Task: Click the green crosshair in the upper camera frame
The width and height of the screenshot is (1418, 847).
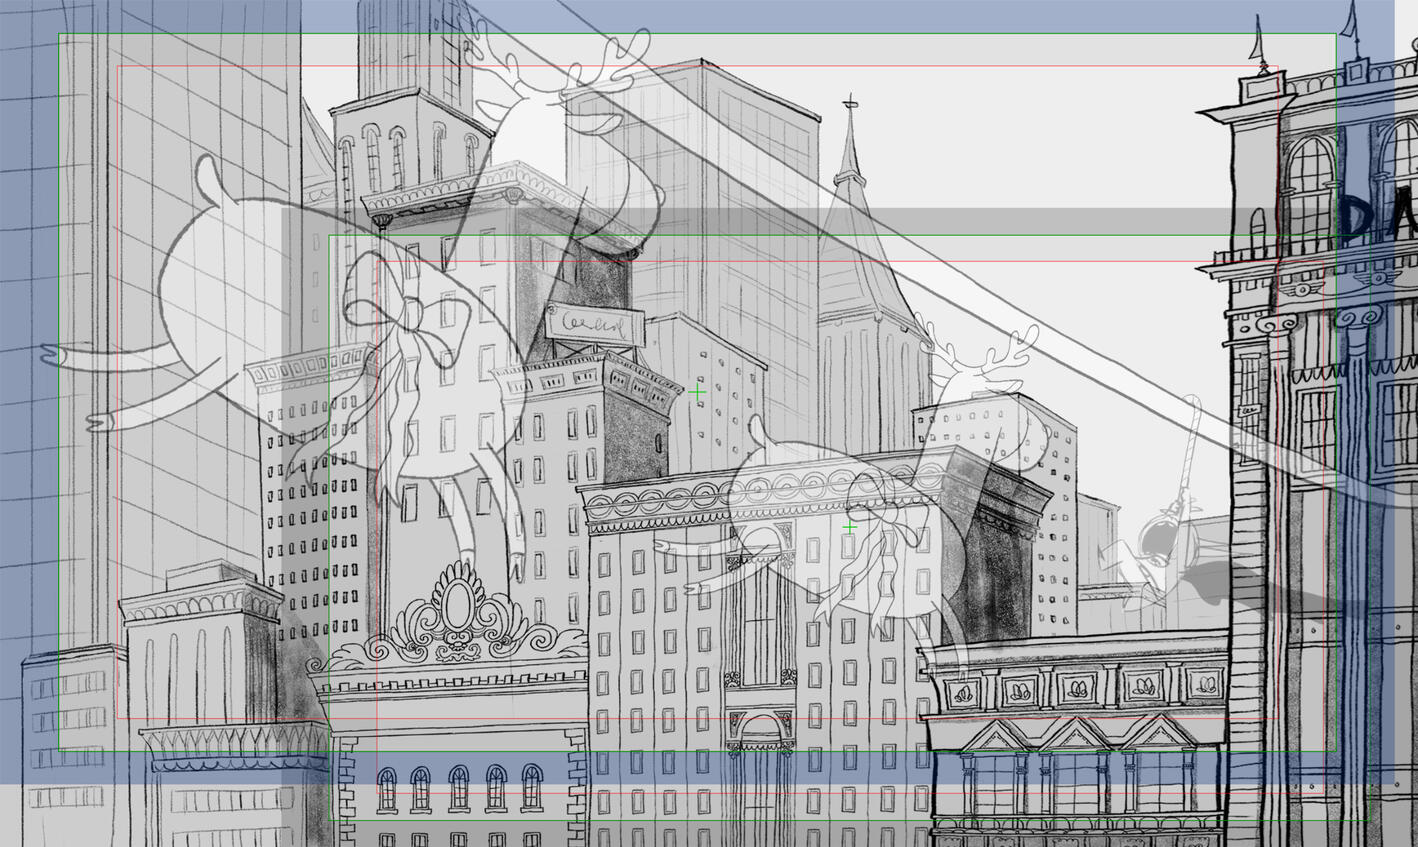Action: pyautogui.click(x=697, y=394)
